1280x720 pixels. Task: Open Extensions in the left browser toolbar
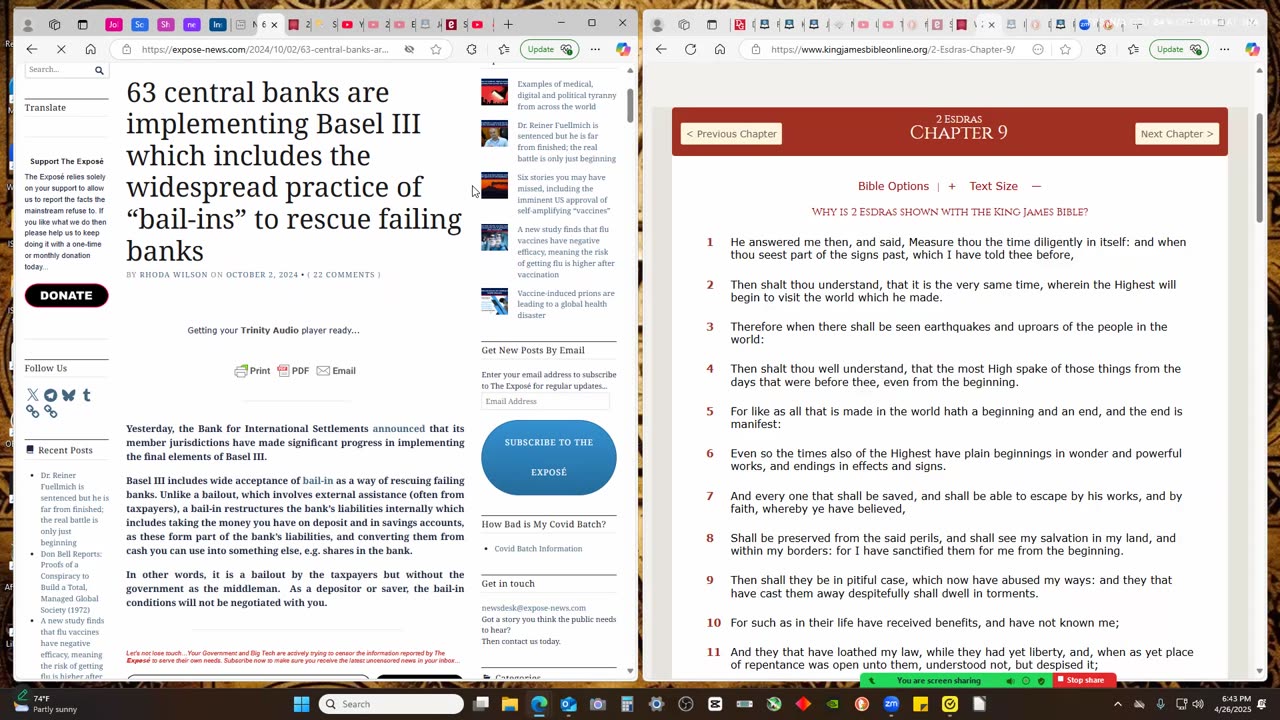[472, 49]
